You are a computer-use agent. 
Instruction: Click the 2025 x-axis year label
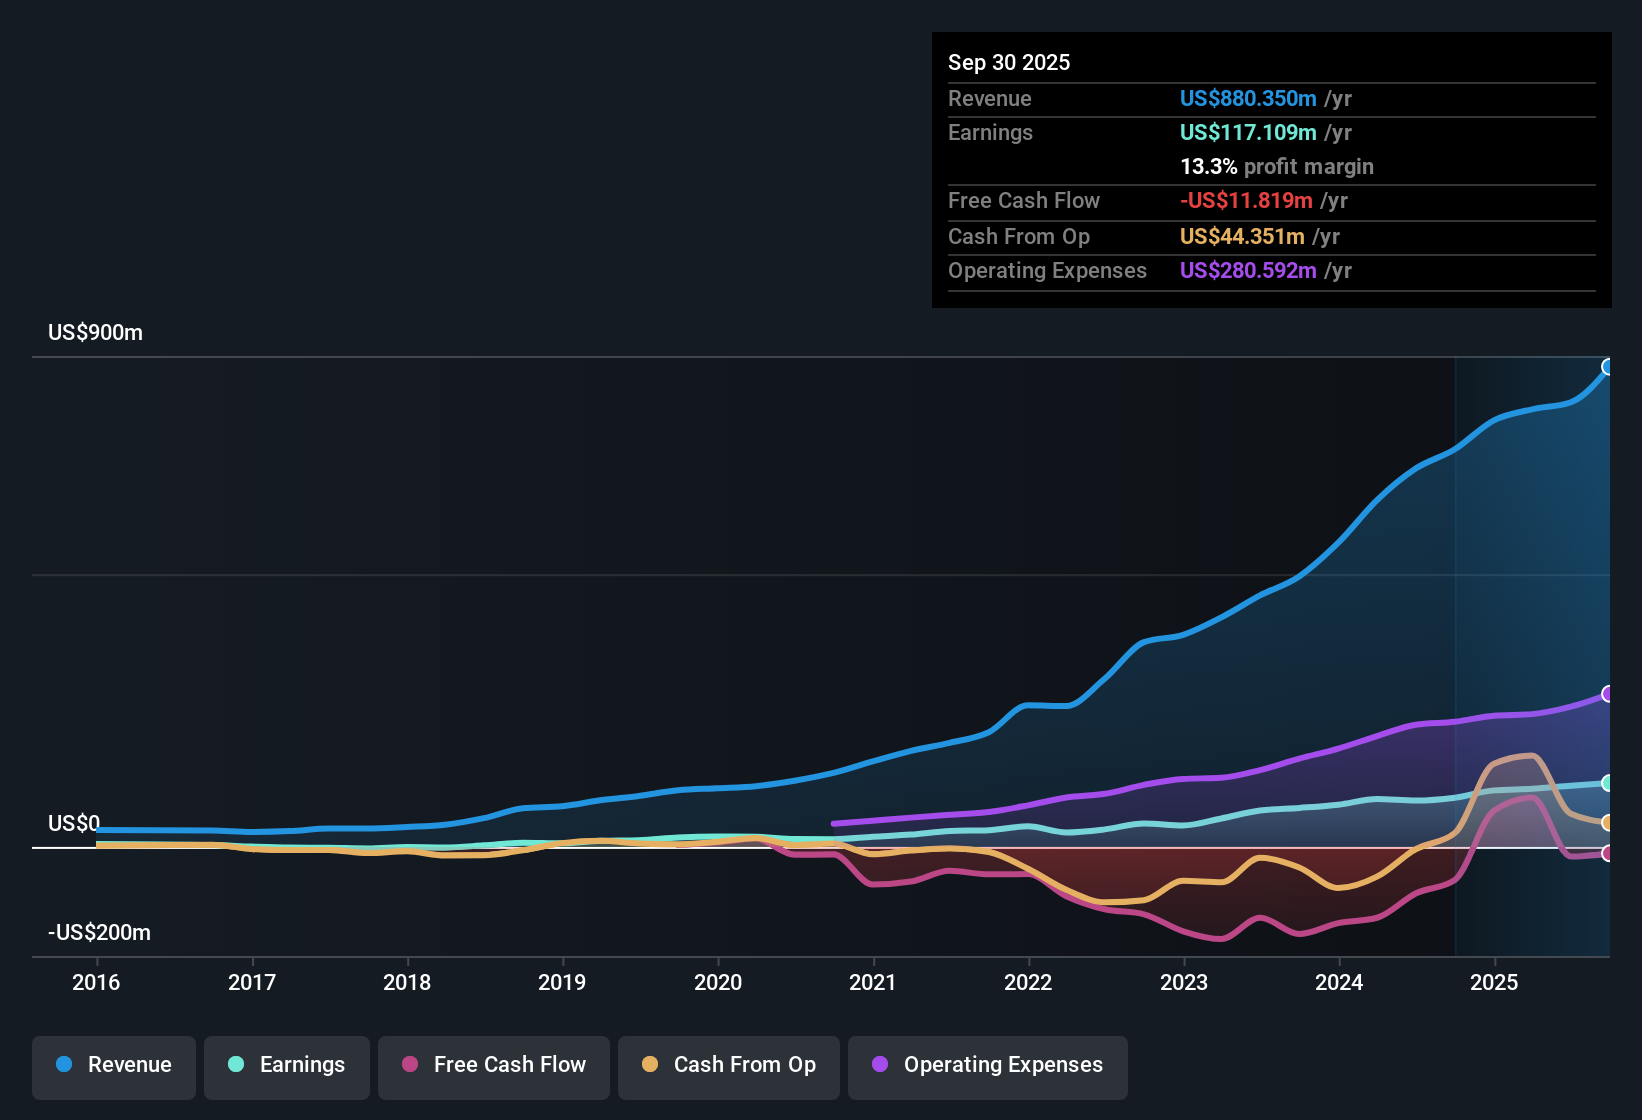(1494, 983)
